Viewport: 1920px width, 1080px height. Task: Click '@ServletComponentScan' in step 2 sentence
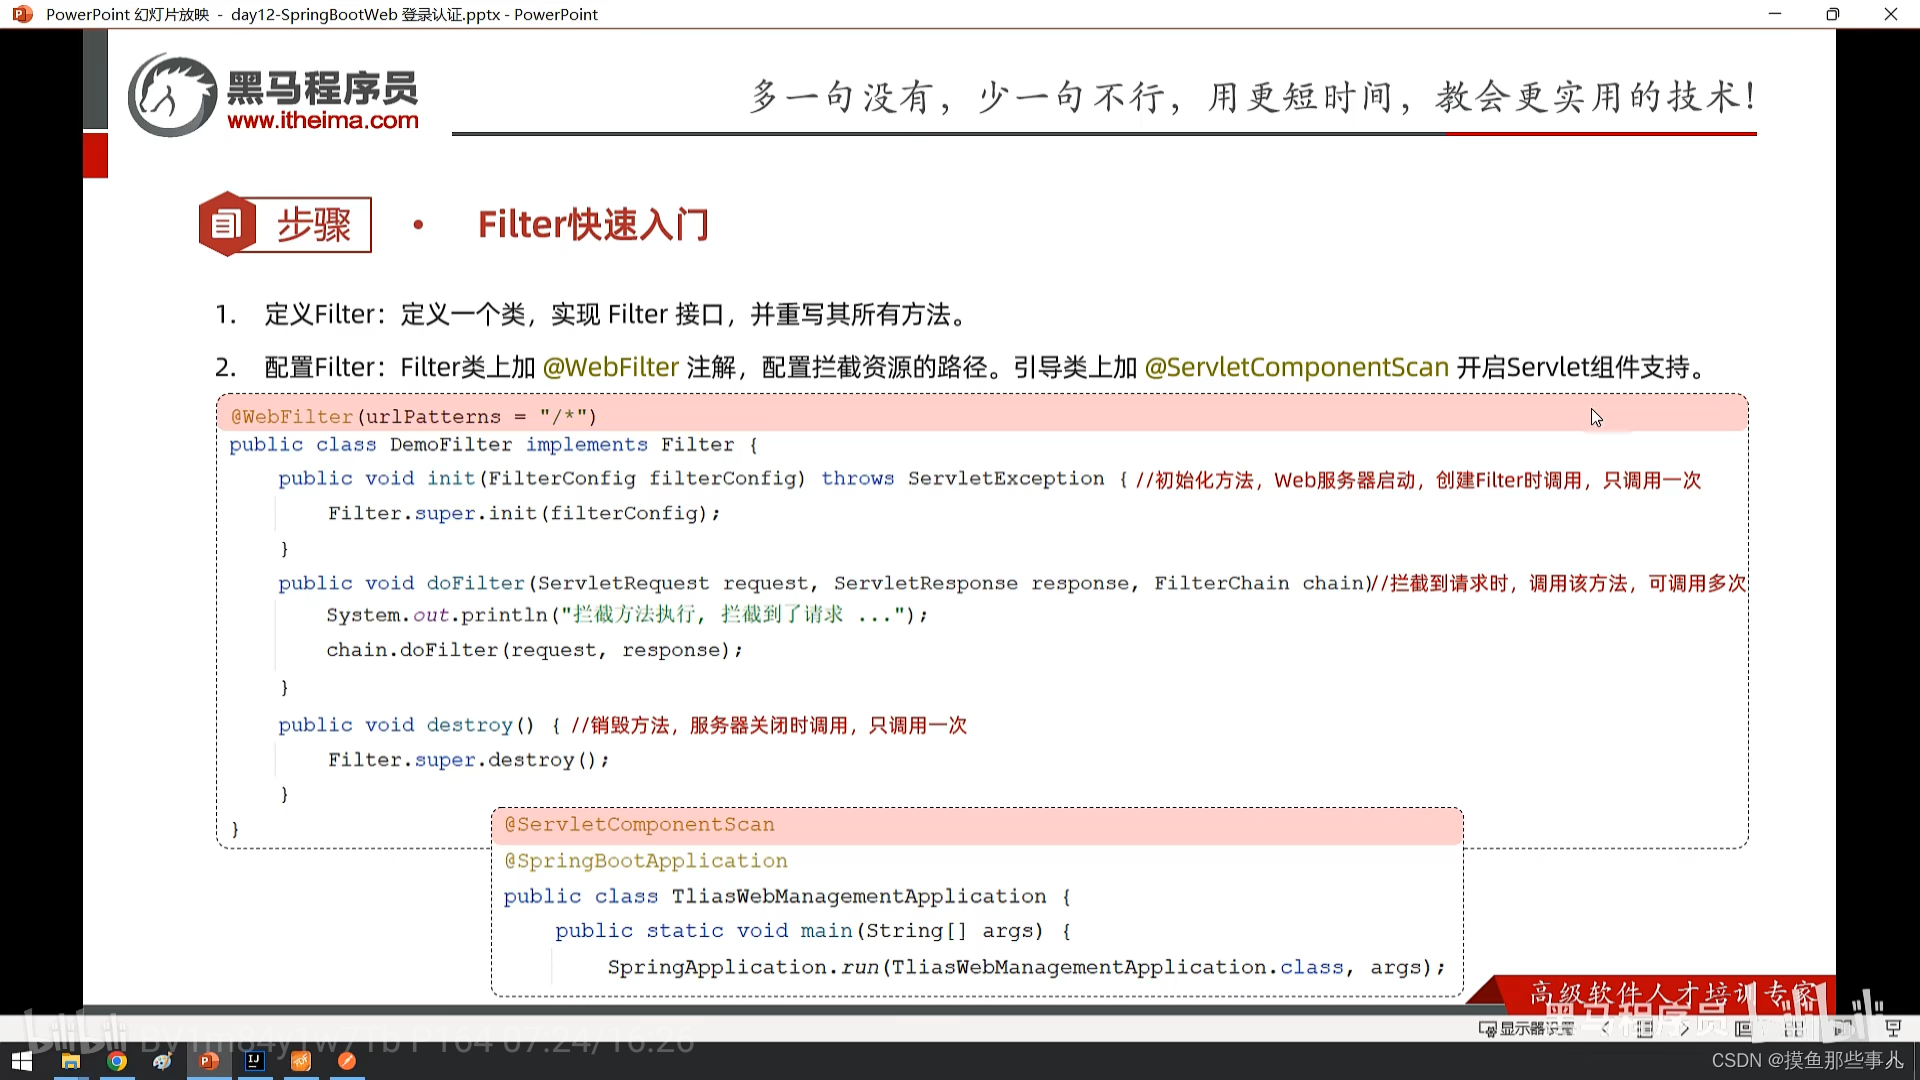(x=1296, y=367)
